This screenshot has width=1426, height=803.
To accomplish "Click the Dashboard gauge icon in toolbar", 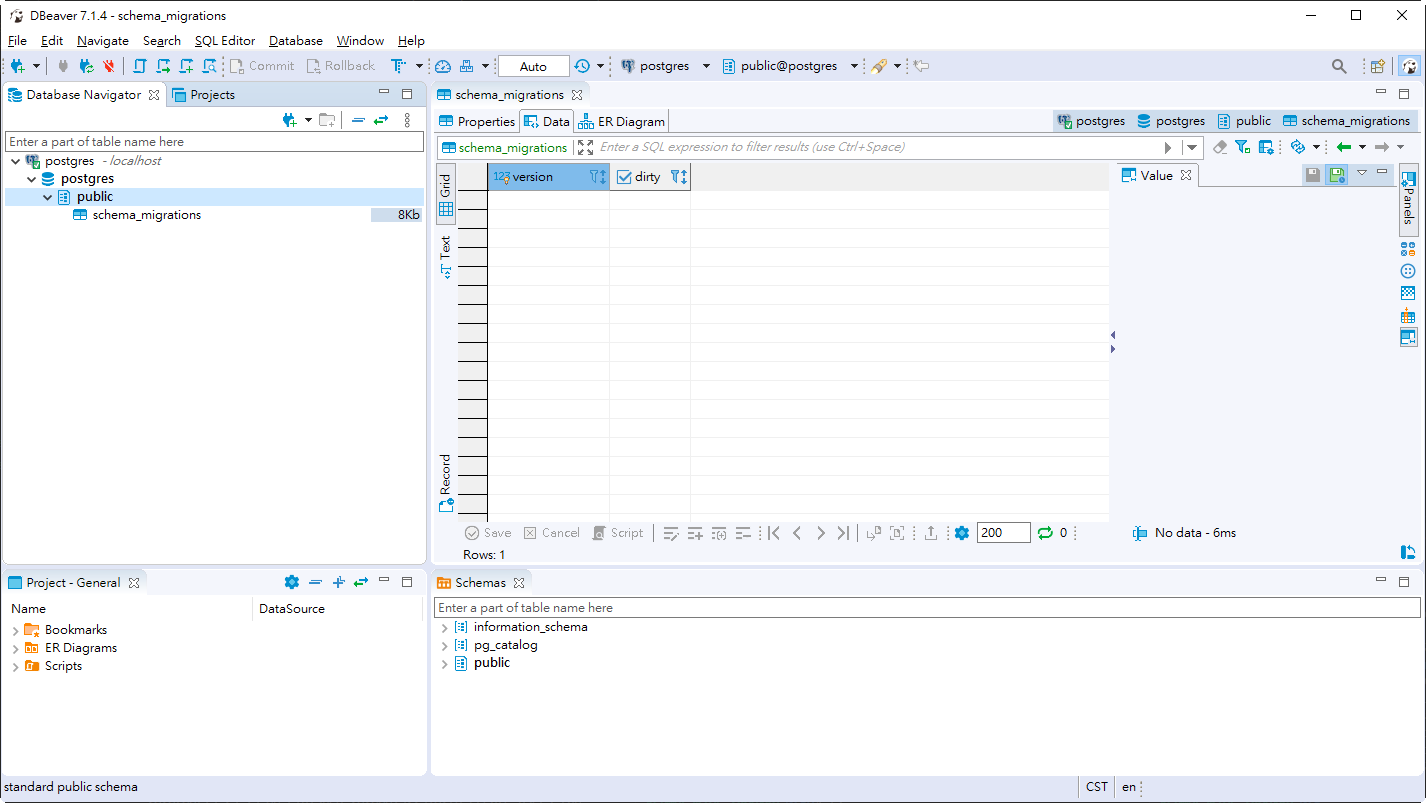I will (x=443, y=66).
